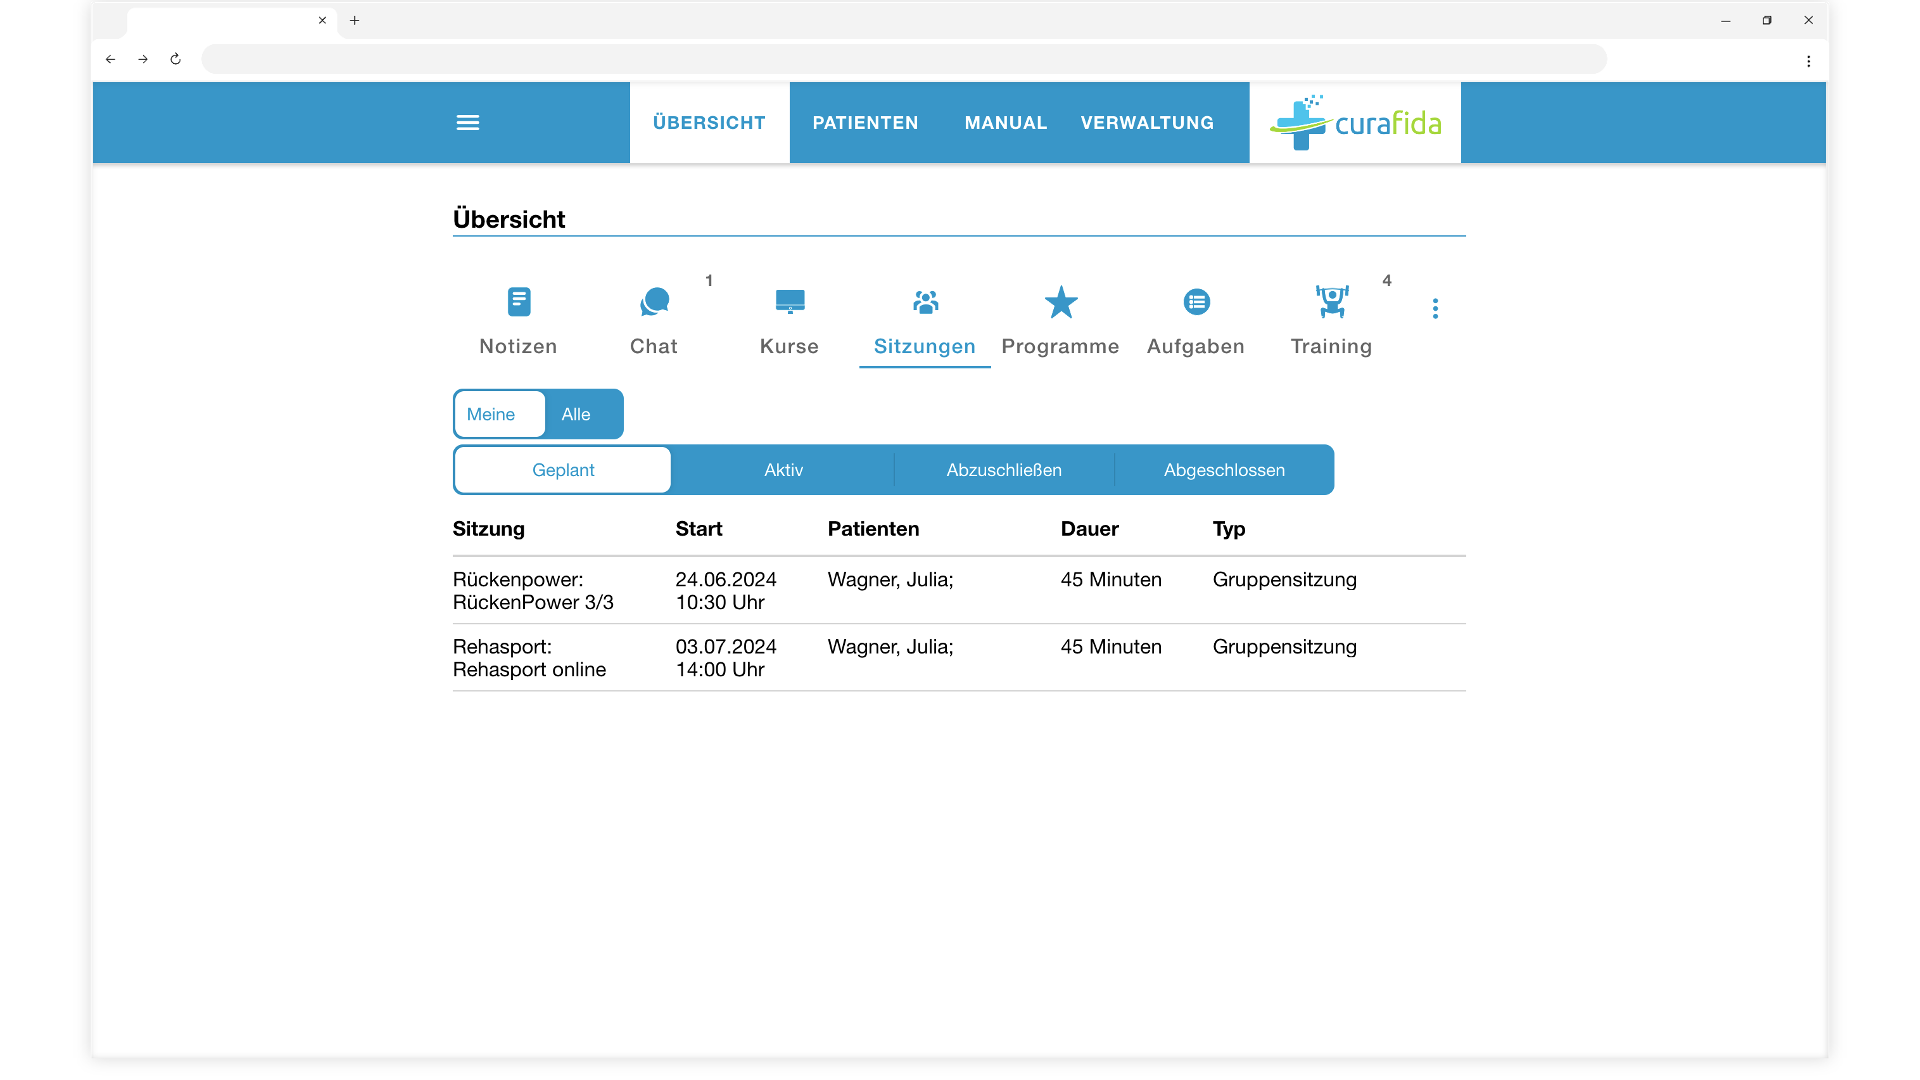
Task: Click Wagner, Julia in Rehasport row
Action: click(890, 647)
